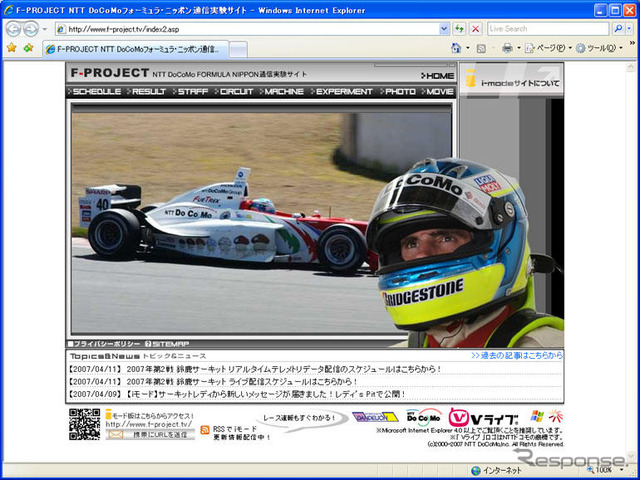Image resolution: width=640 pixels, height=480 pixels.
Task: Click the Windows flag logo icon
Action: (537, 416)
